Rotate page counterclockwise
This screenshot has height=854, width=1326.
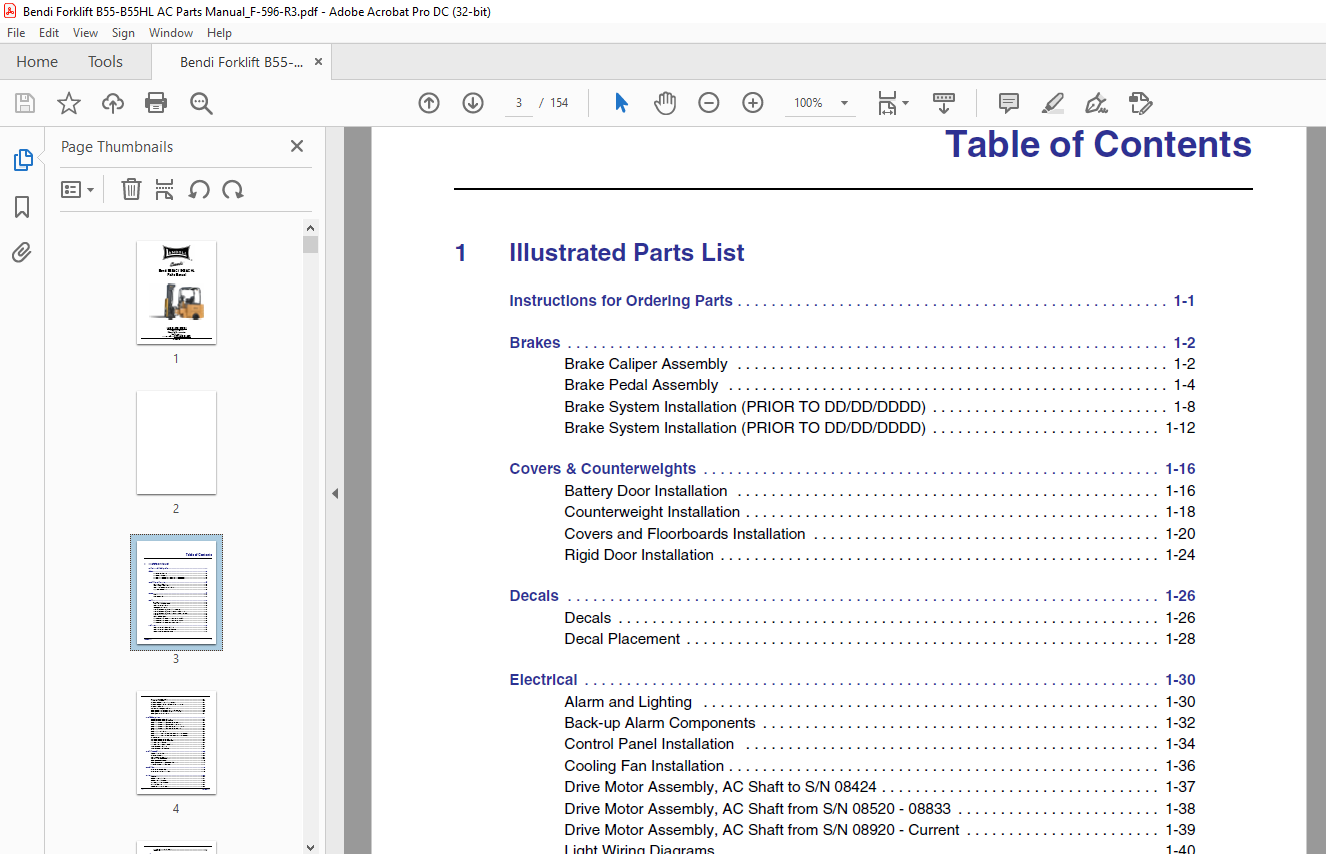[x=199, y=189]
